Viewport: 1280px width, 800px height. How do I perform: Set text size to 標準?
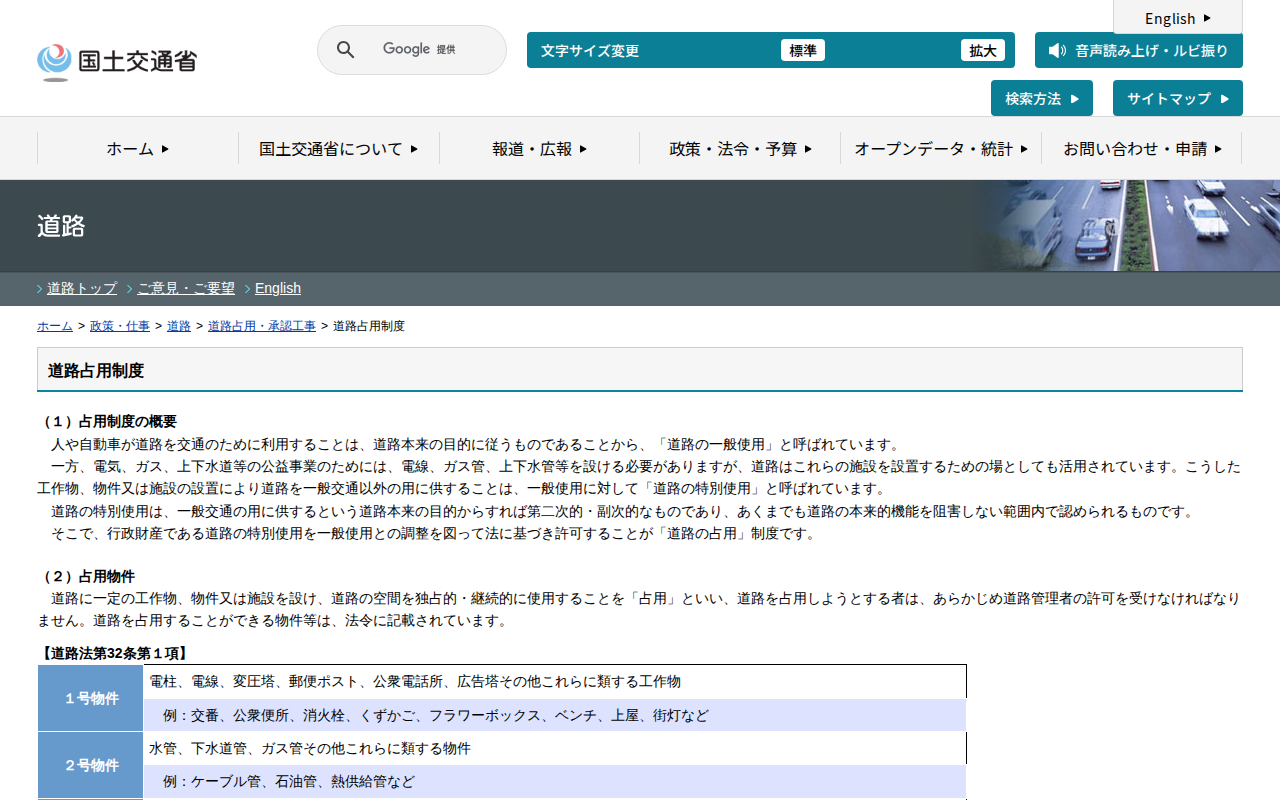[x=802, y=50]
